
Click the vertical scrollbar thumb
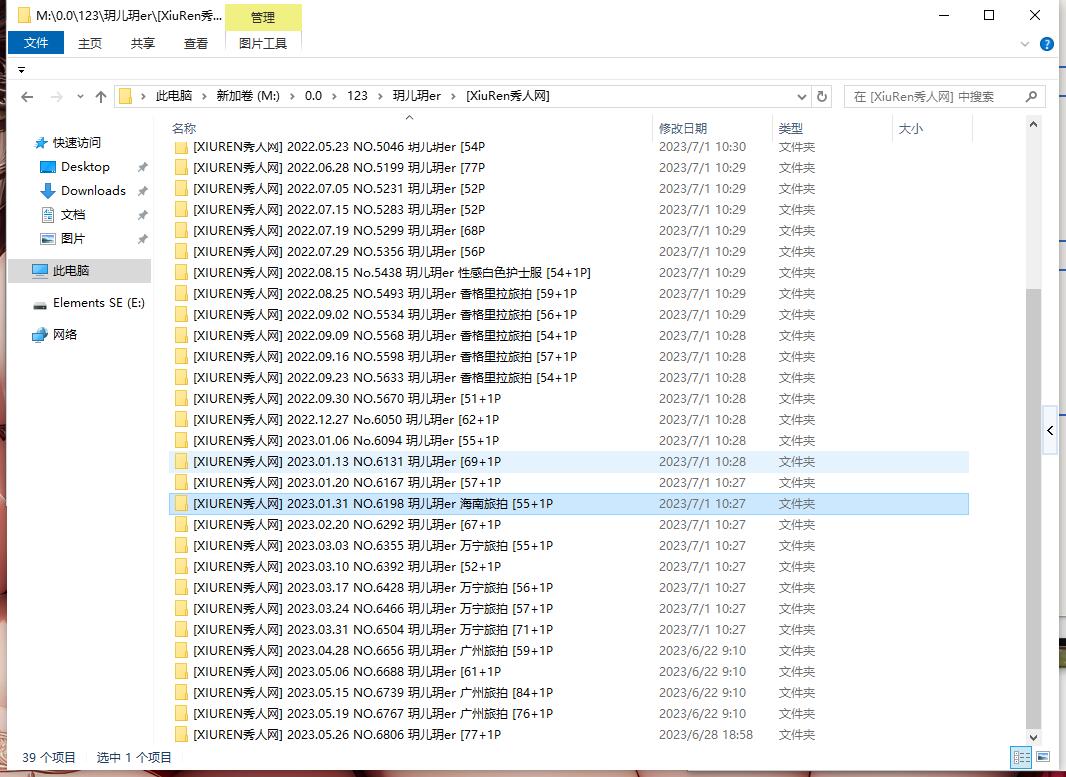pos(1033,508)
